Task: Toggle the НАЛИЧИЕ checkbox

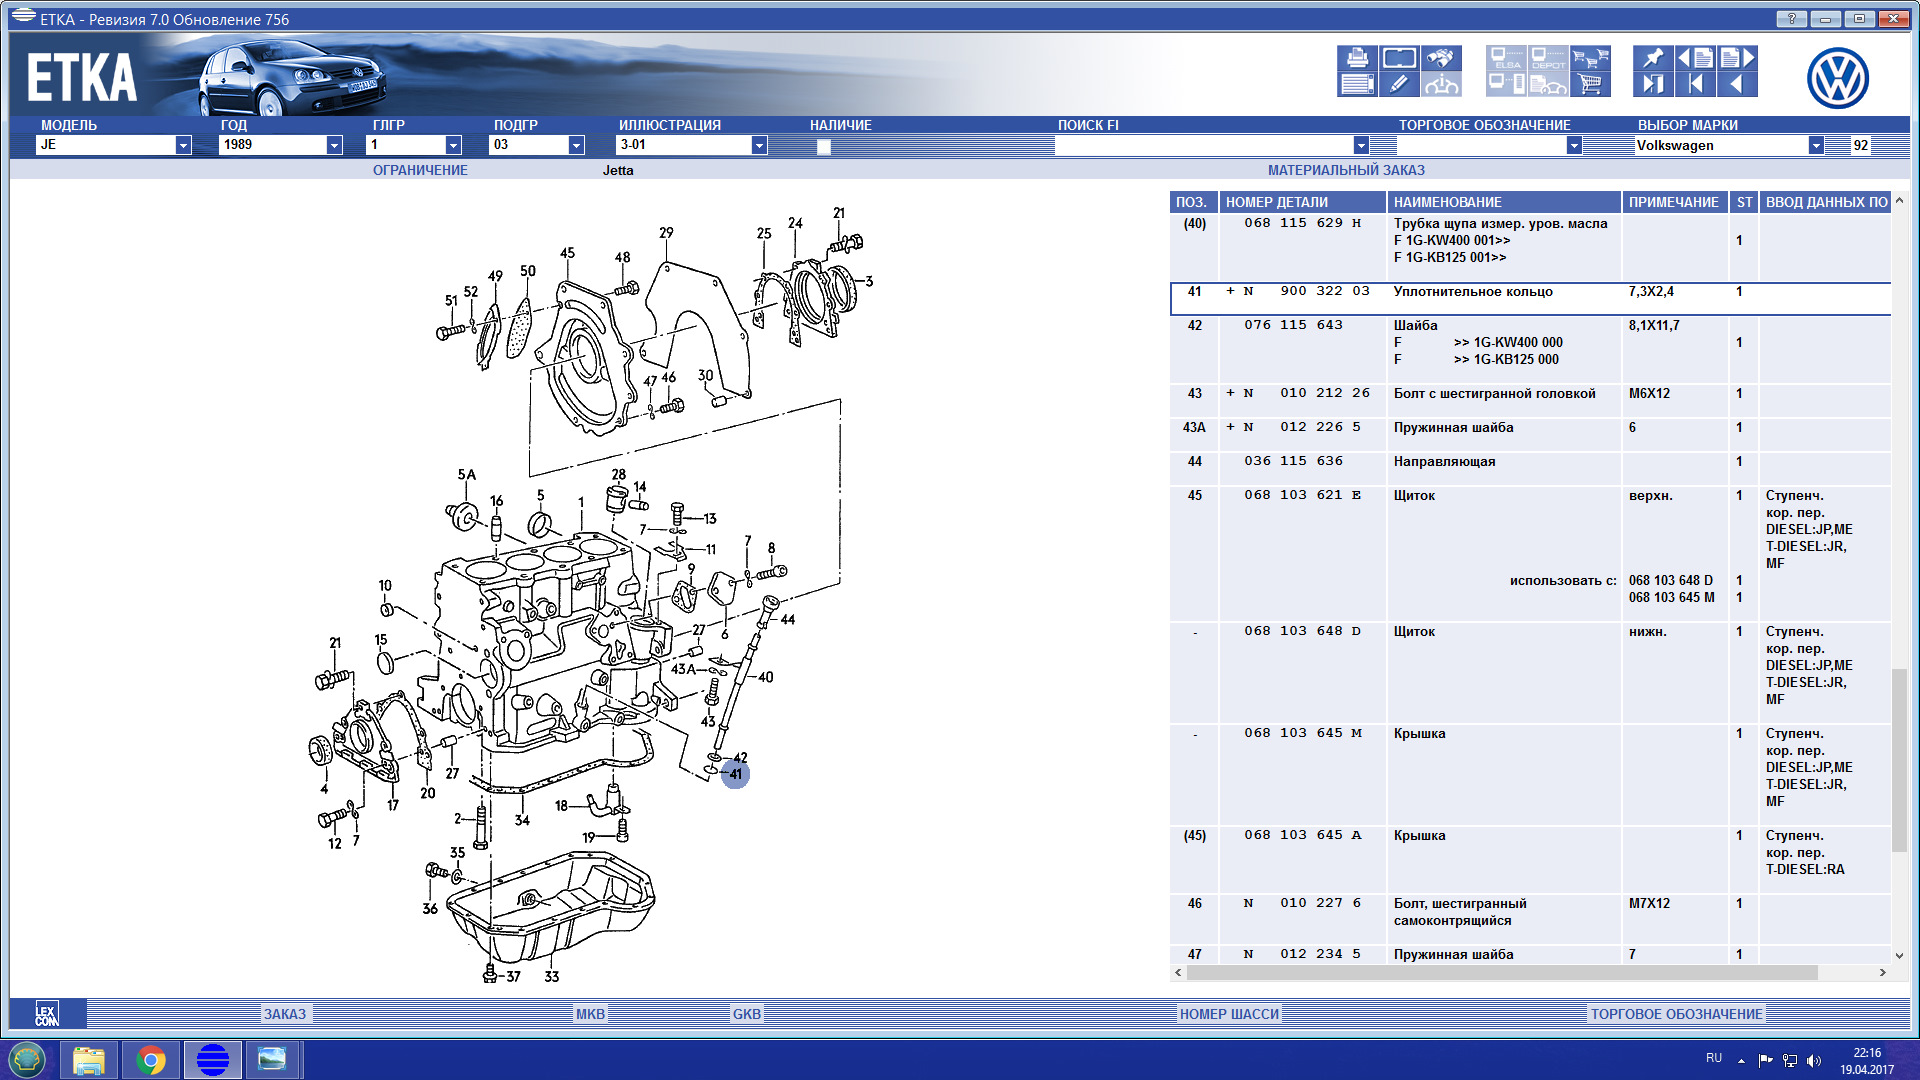Action: coord(823,146)
